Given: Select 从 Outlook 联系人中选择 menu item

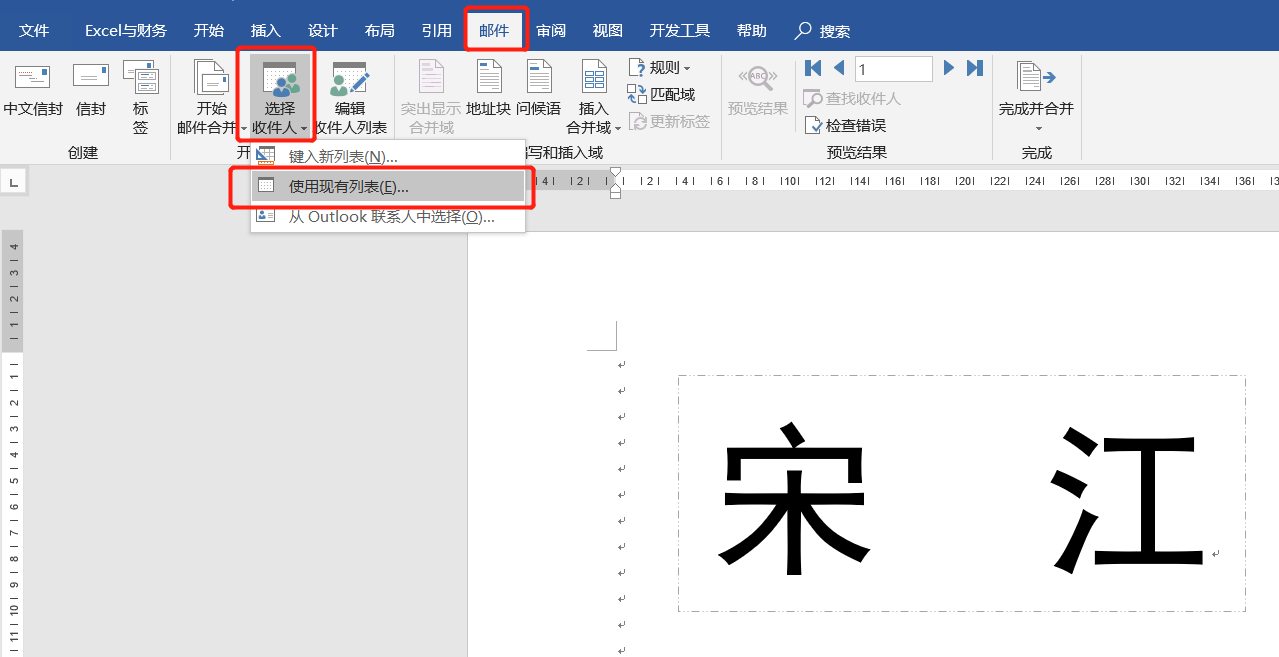Looking at the screenshot, I should [x=388, y=216].
